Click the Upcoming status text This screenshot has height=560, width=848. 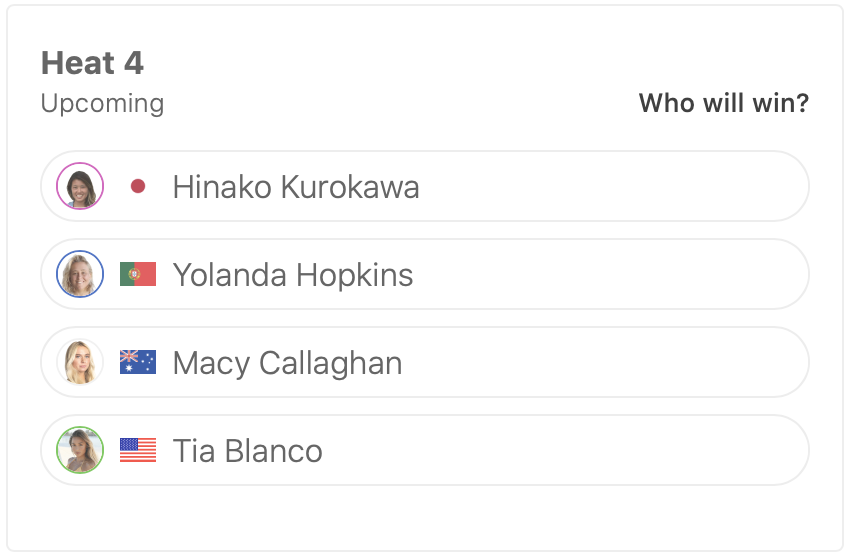[x=102, y=103]
